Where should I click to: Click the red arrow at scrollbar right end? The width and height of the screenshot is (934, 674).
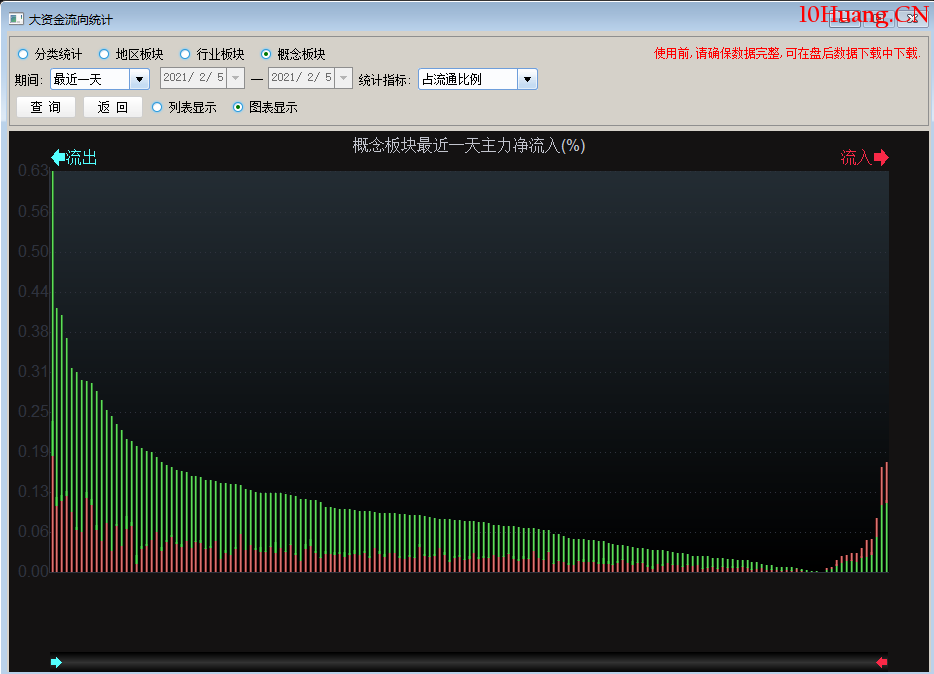882,662
